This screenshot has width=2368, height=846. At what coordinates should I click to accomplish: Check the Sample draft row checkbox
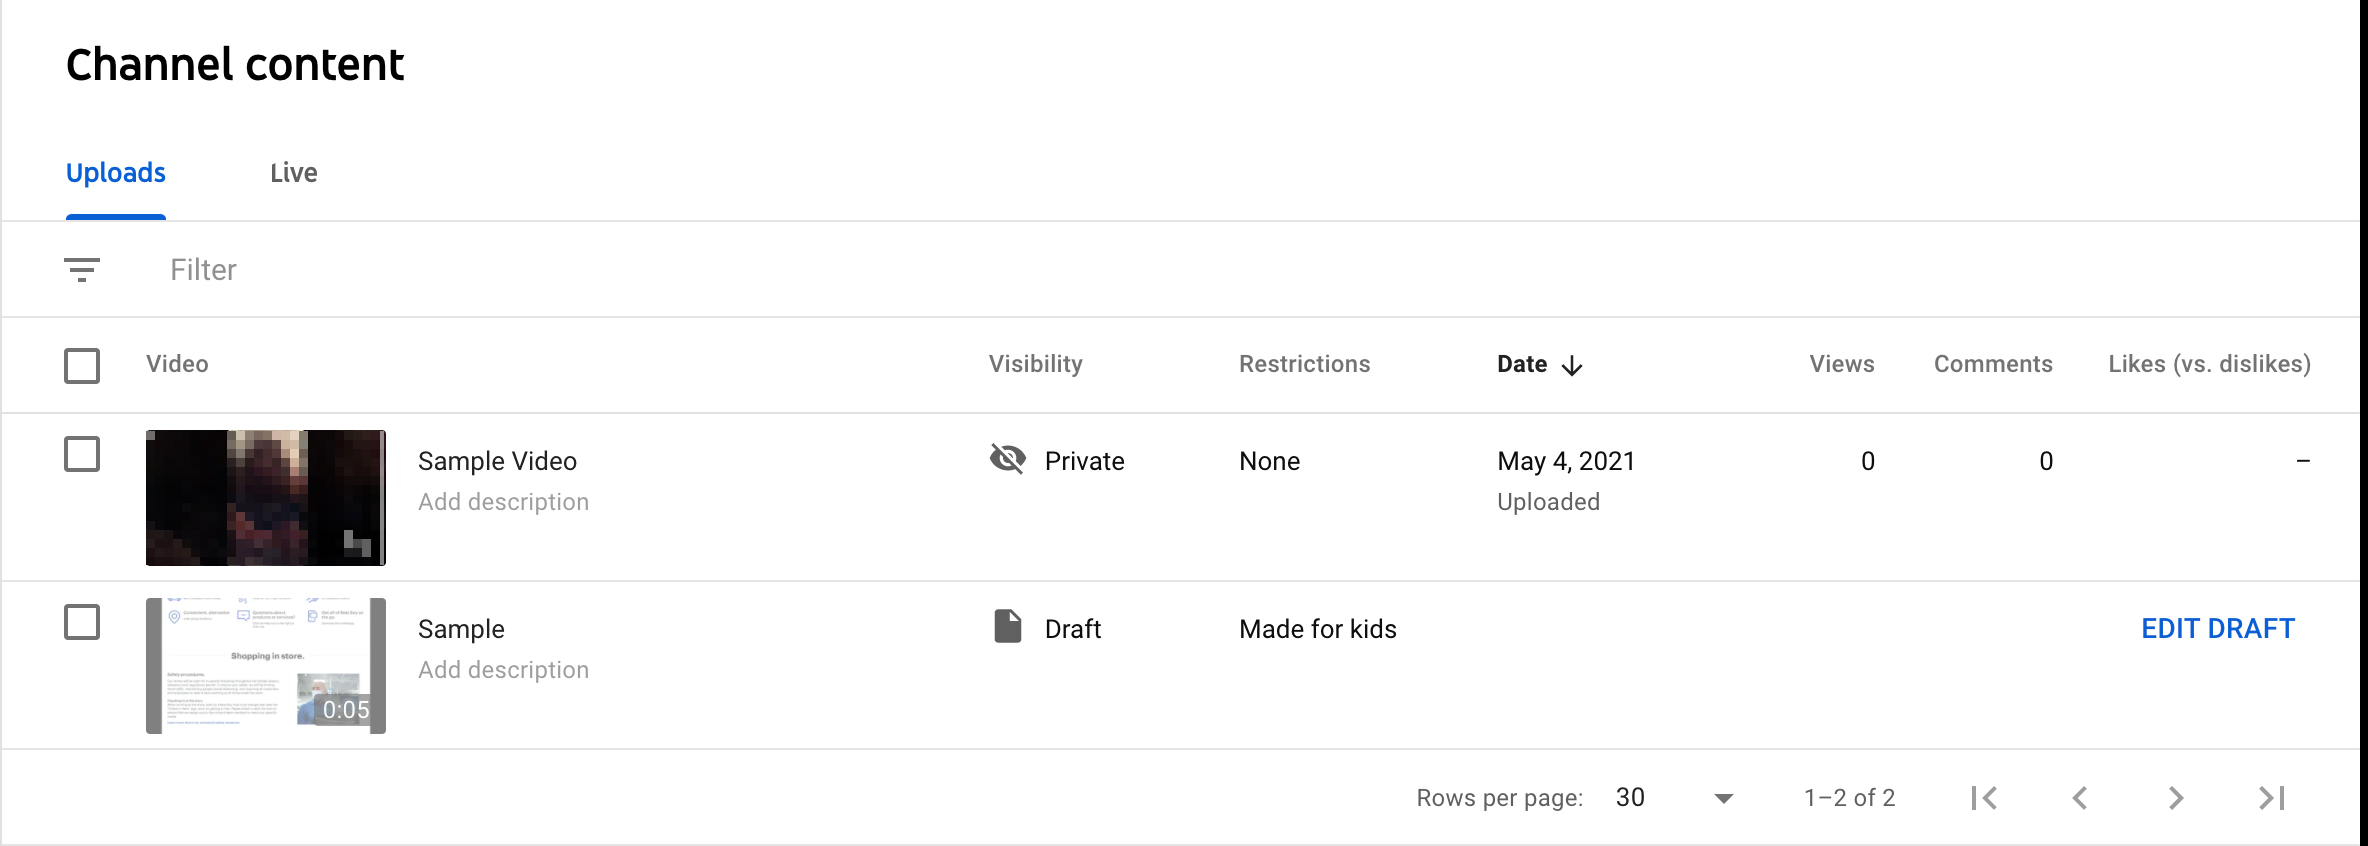[x=82, y=622]
